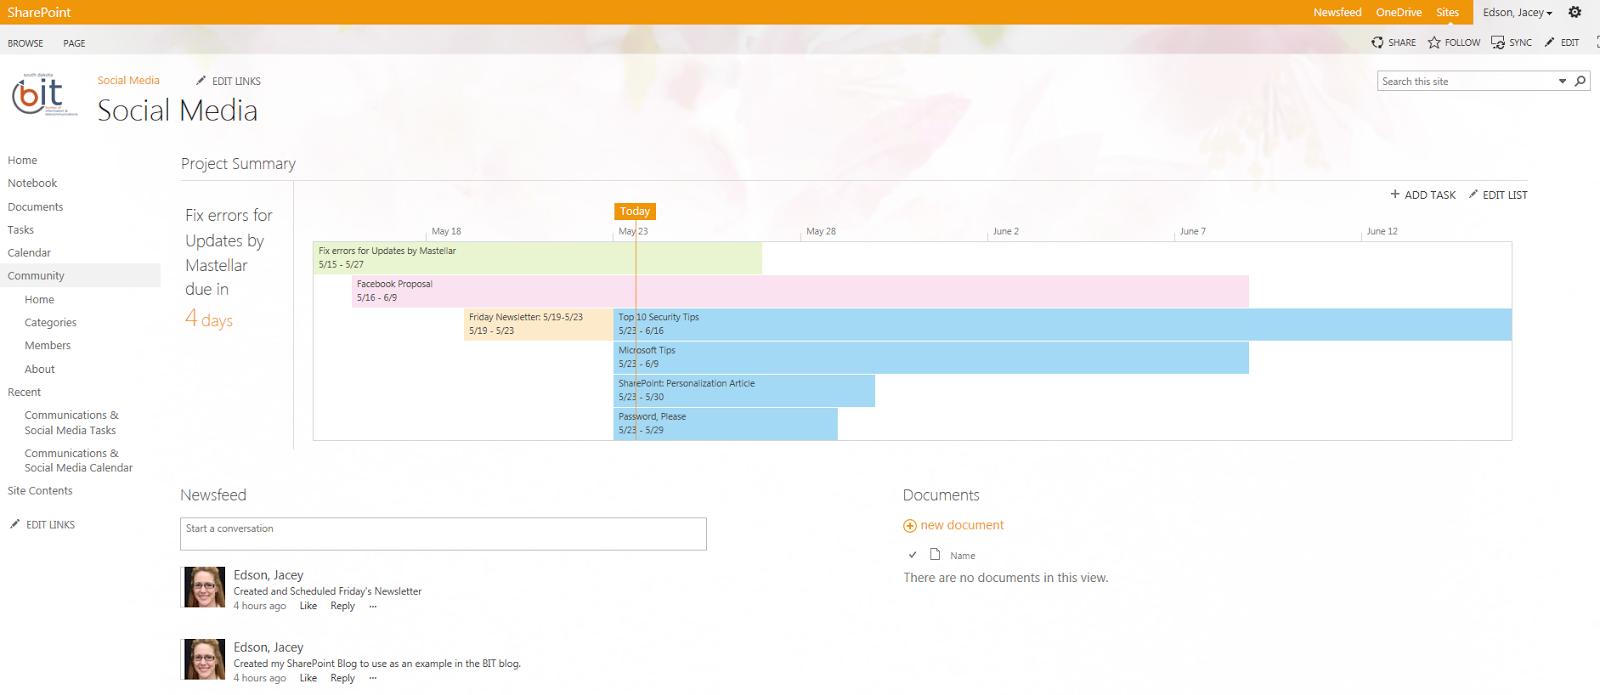
Task: Like the Friday's Newsletter post
Action: click(308, 606)
